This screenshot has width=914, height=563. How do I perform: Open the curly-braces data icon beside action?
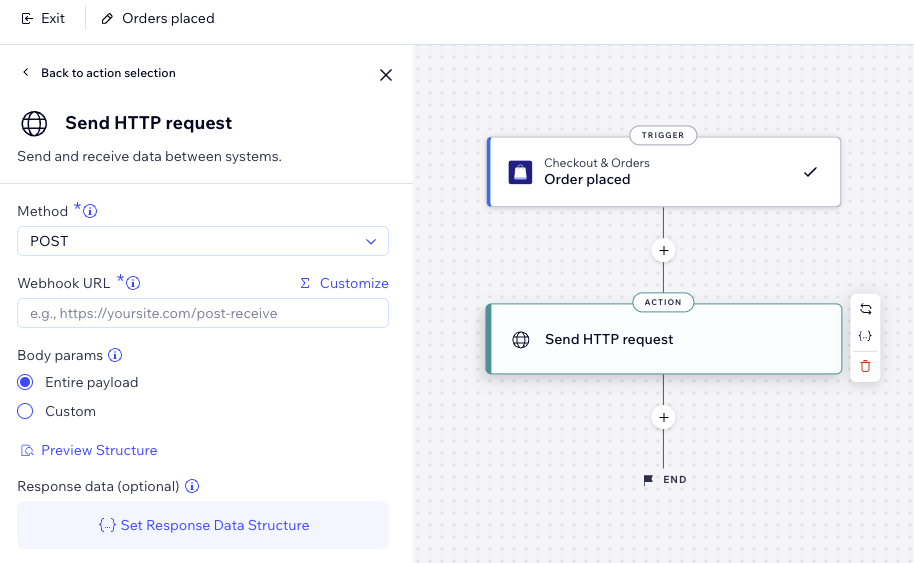coord(866,336)
